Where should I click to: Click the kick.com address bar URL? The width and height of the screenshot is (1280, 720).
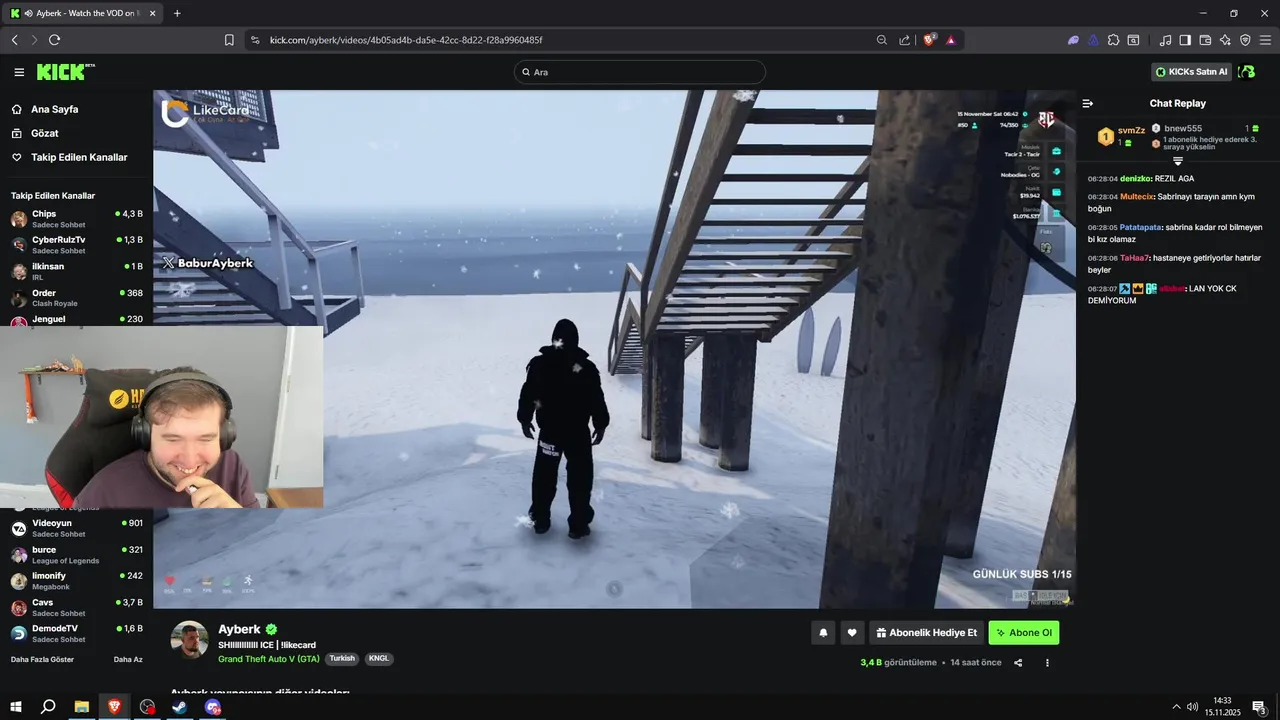406,40
